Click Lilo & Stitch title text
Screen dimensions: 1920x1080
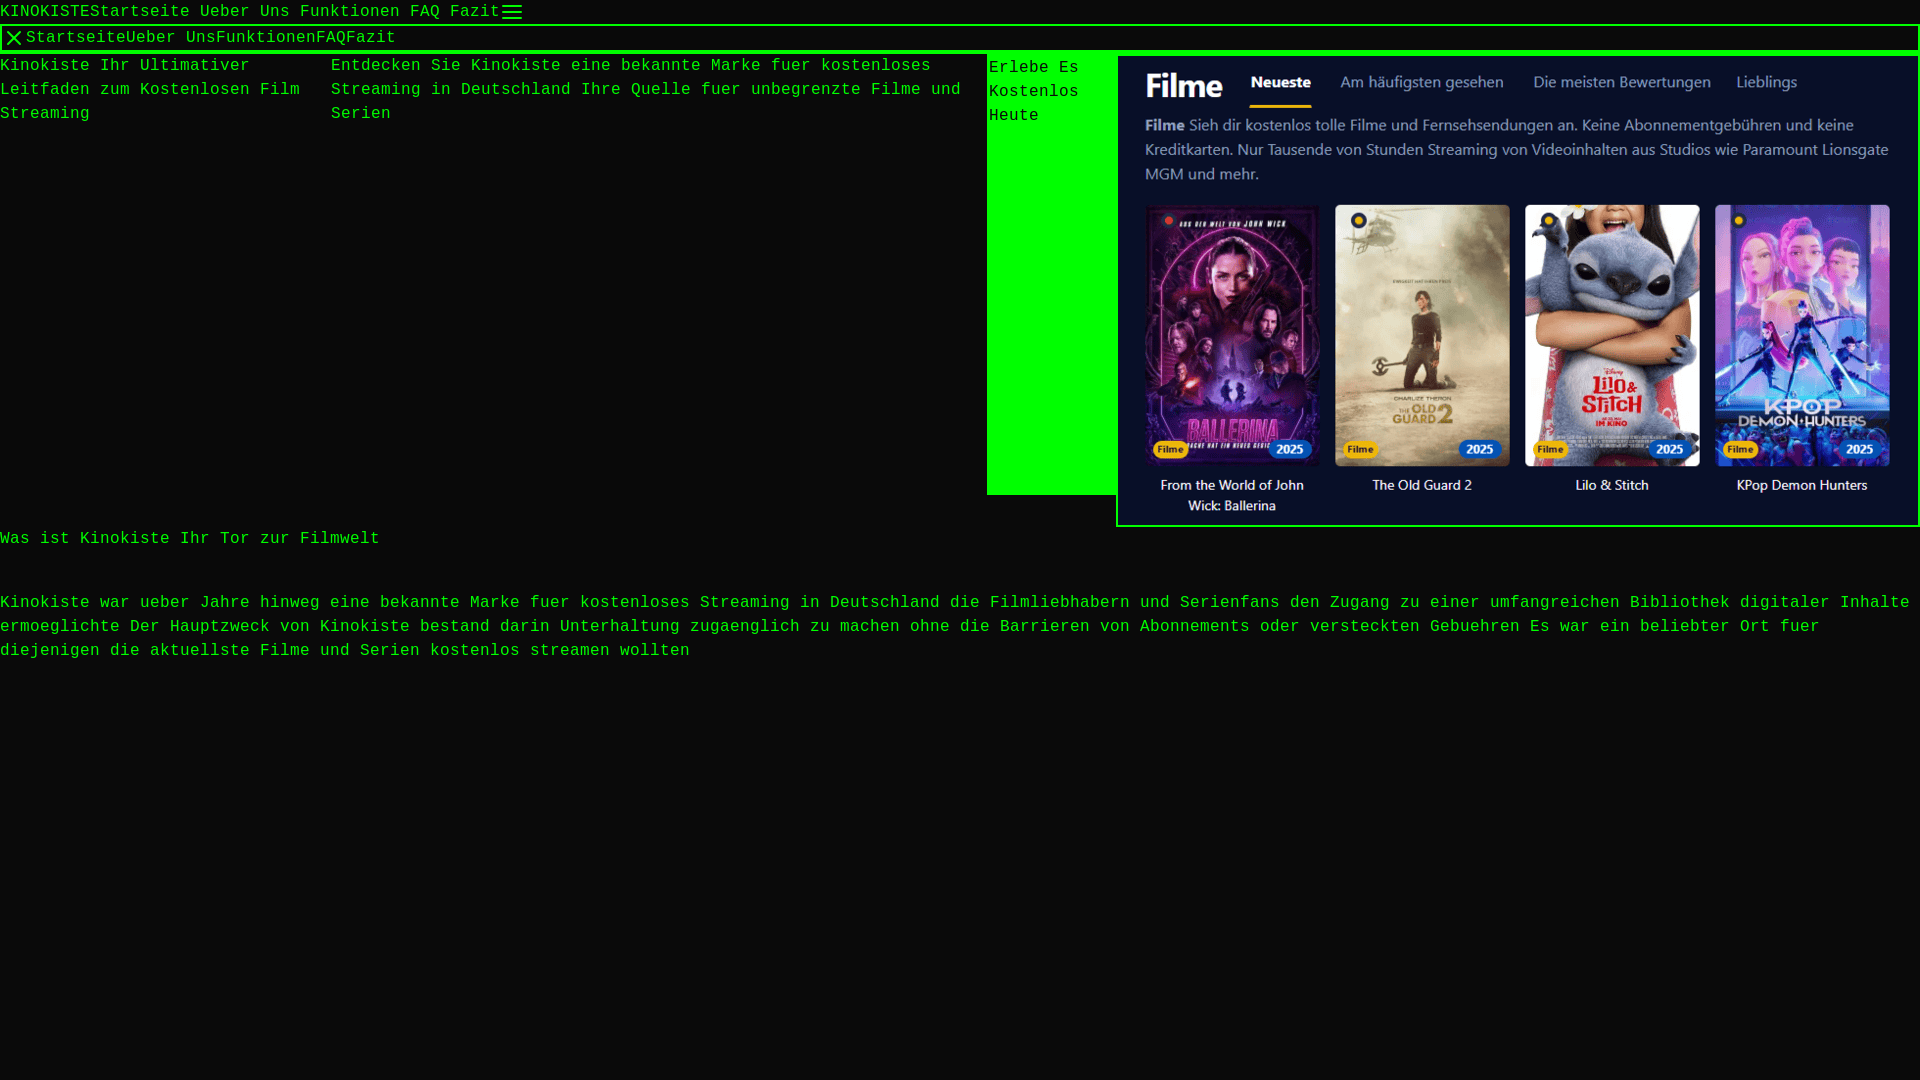[1612, 485]
